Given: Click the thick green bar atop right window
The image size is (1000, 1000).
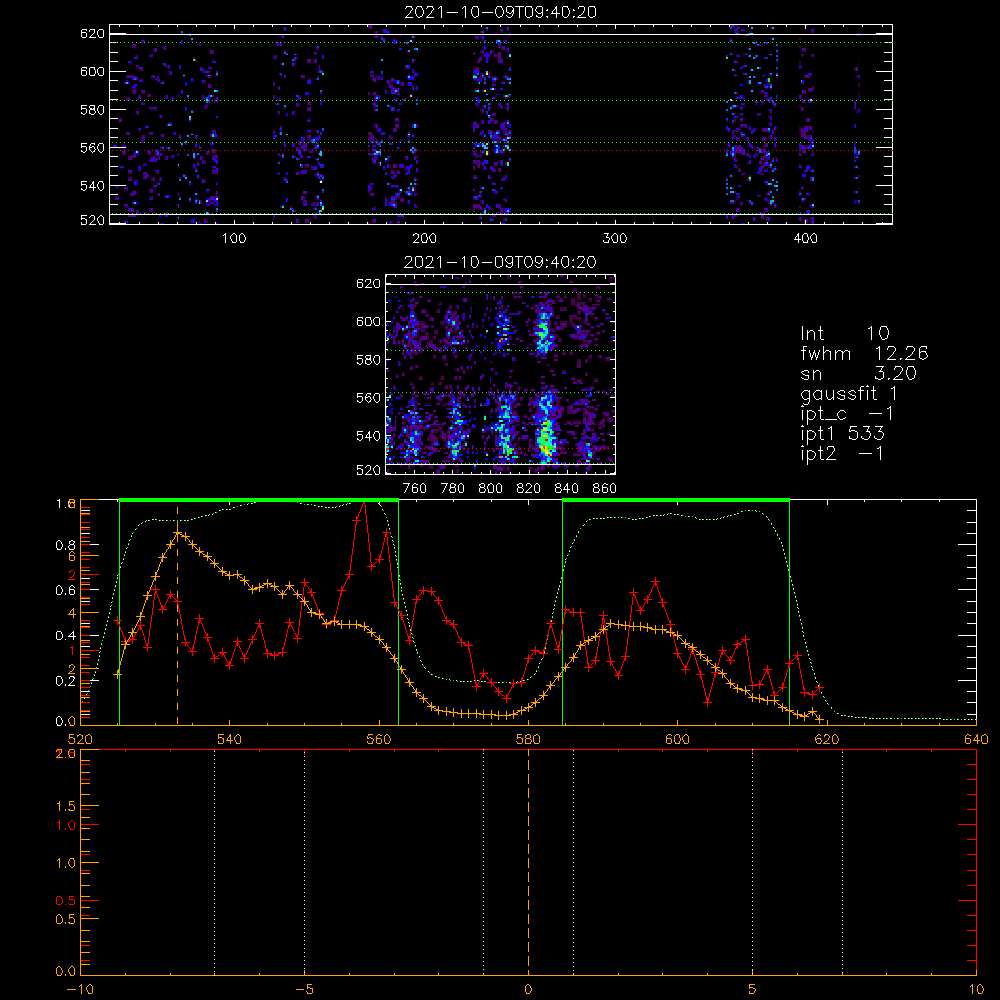Looking at the screenshot, I should click(676, 501).
